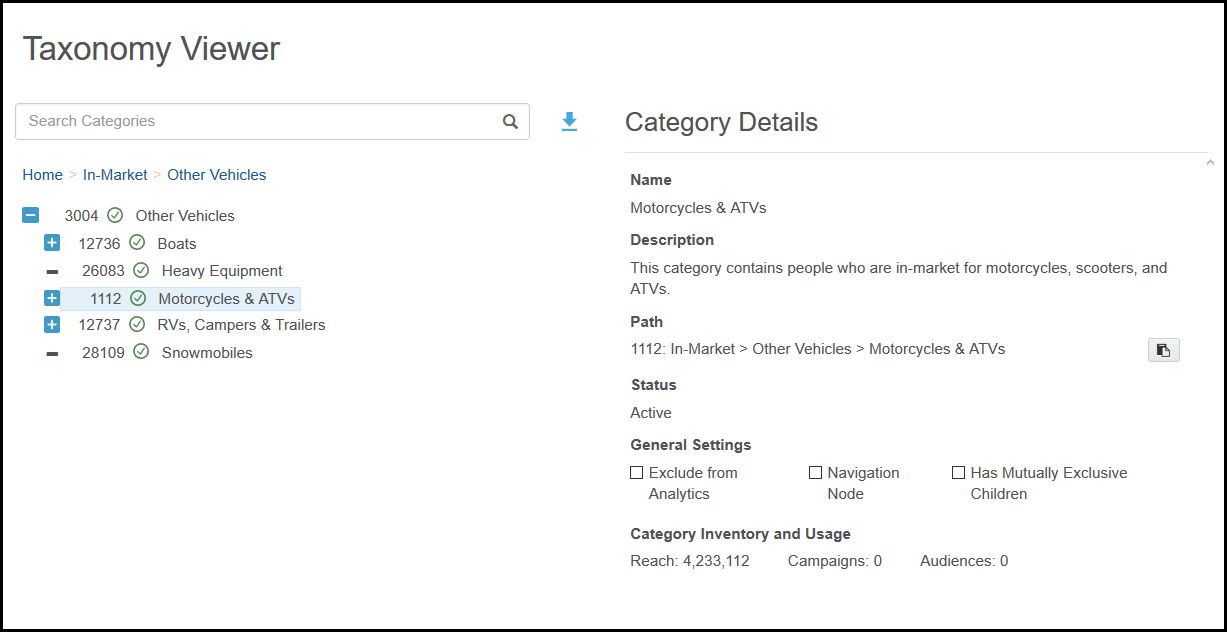The image size is (1227, 632).
Task: Click status check icon beside RVs, Campers & Trailers
Action: (137, 324)
